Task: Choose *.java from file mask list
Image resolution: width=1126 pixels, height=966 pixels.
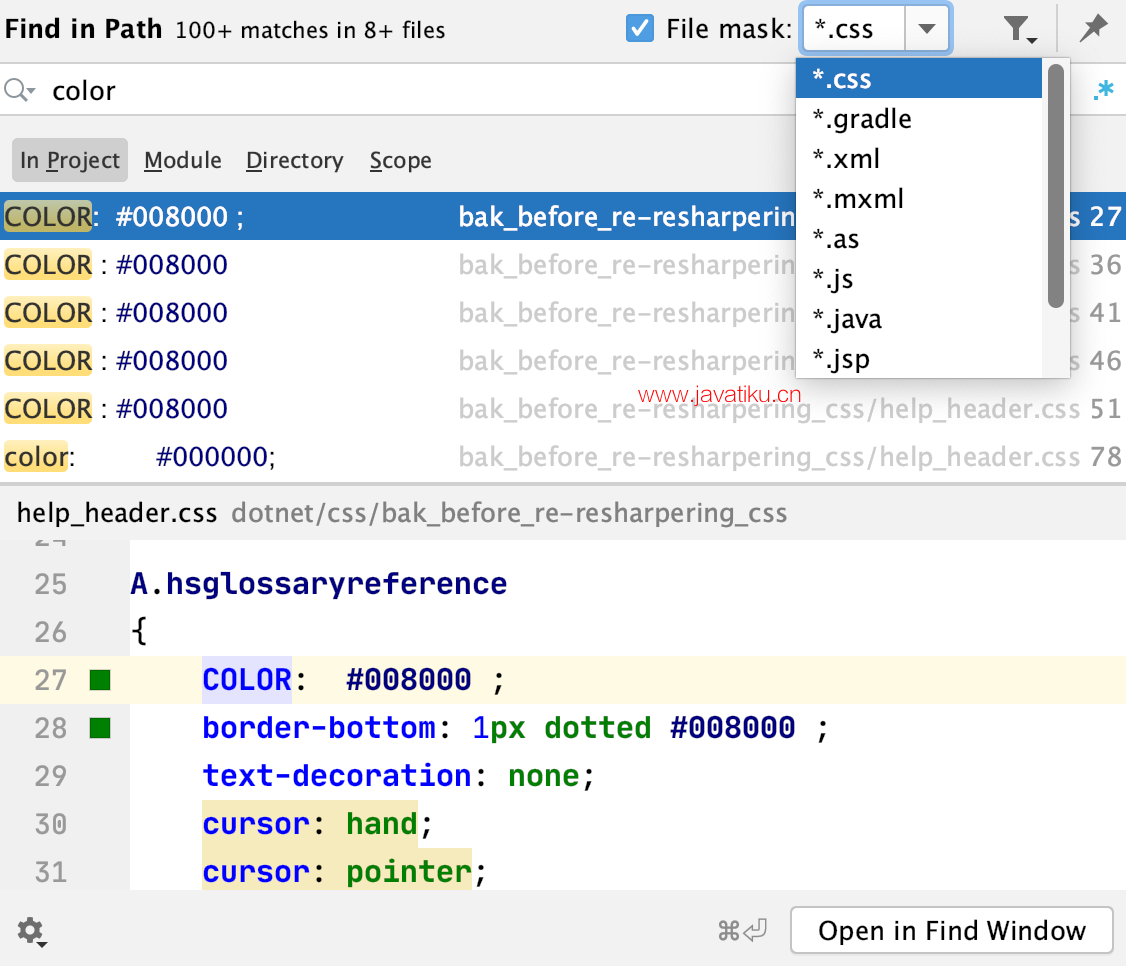Action: tap(847, 319)
